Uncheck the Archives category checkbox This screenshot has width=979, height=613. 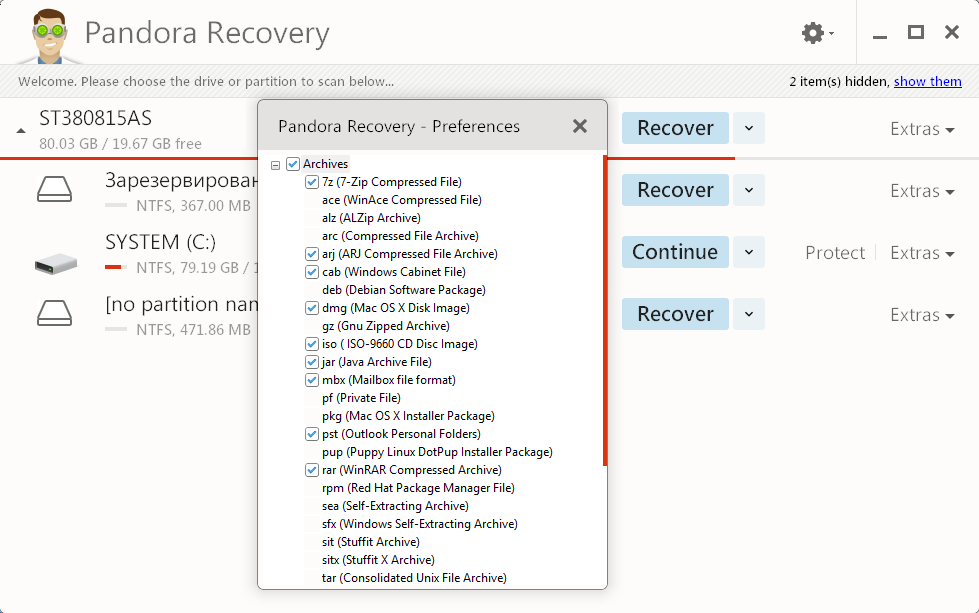coord(293,164)
